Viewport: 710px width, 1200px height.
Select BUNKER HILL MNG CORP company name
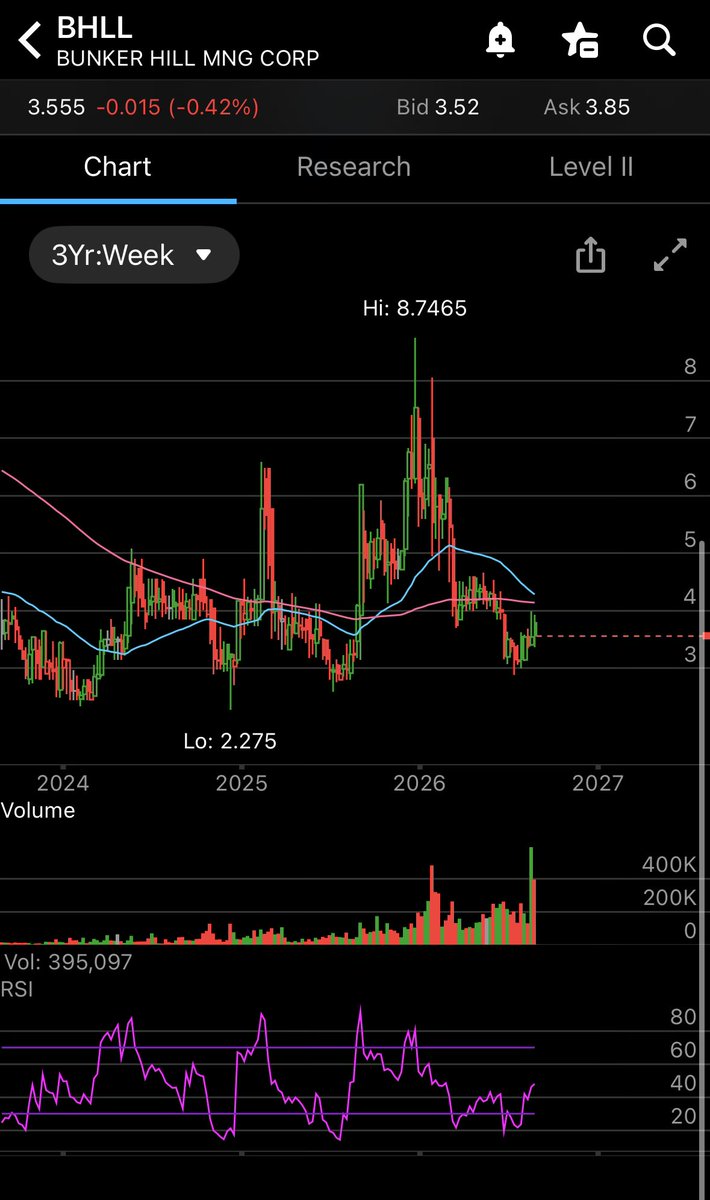coord(188,58)
